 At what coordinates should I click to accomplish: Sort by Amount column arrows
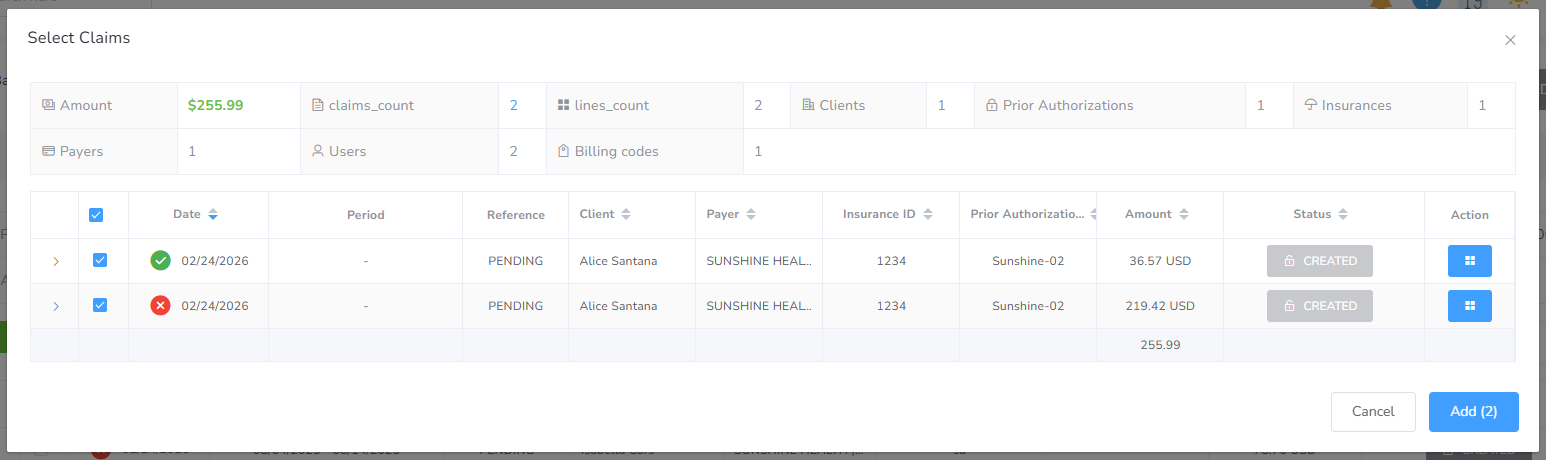[x=1184, y=215]
